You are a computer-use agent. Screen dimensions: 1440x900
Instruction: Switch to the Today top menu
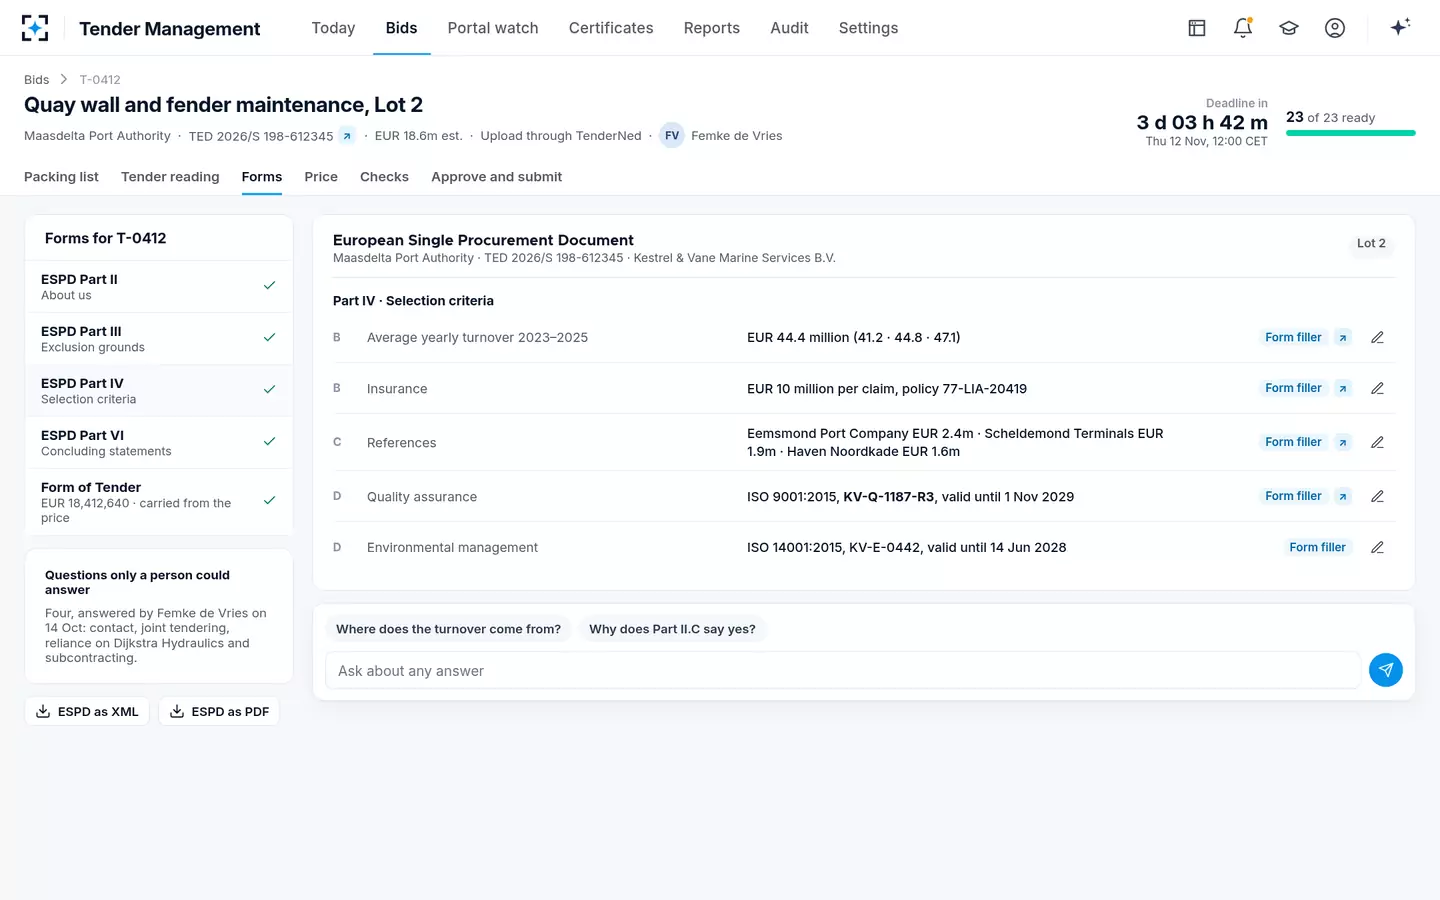click(x=333, y=28)
